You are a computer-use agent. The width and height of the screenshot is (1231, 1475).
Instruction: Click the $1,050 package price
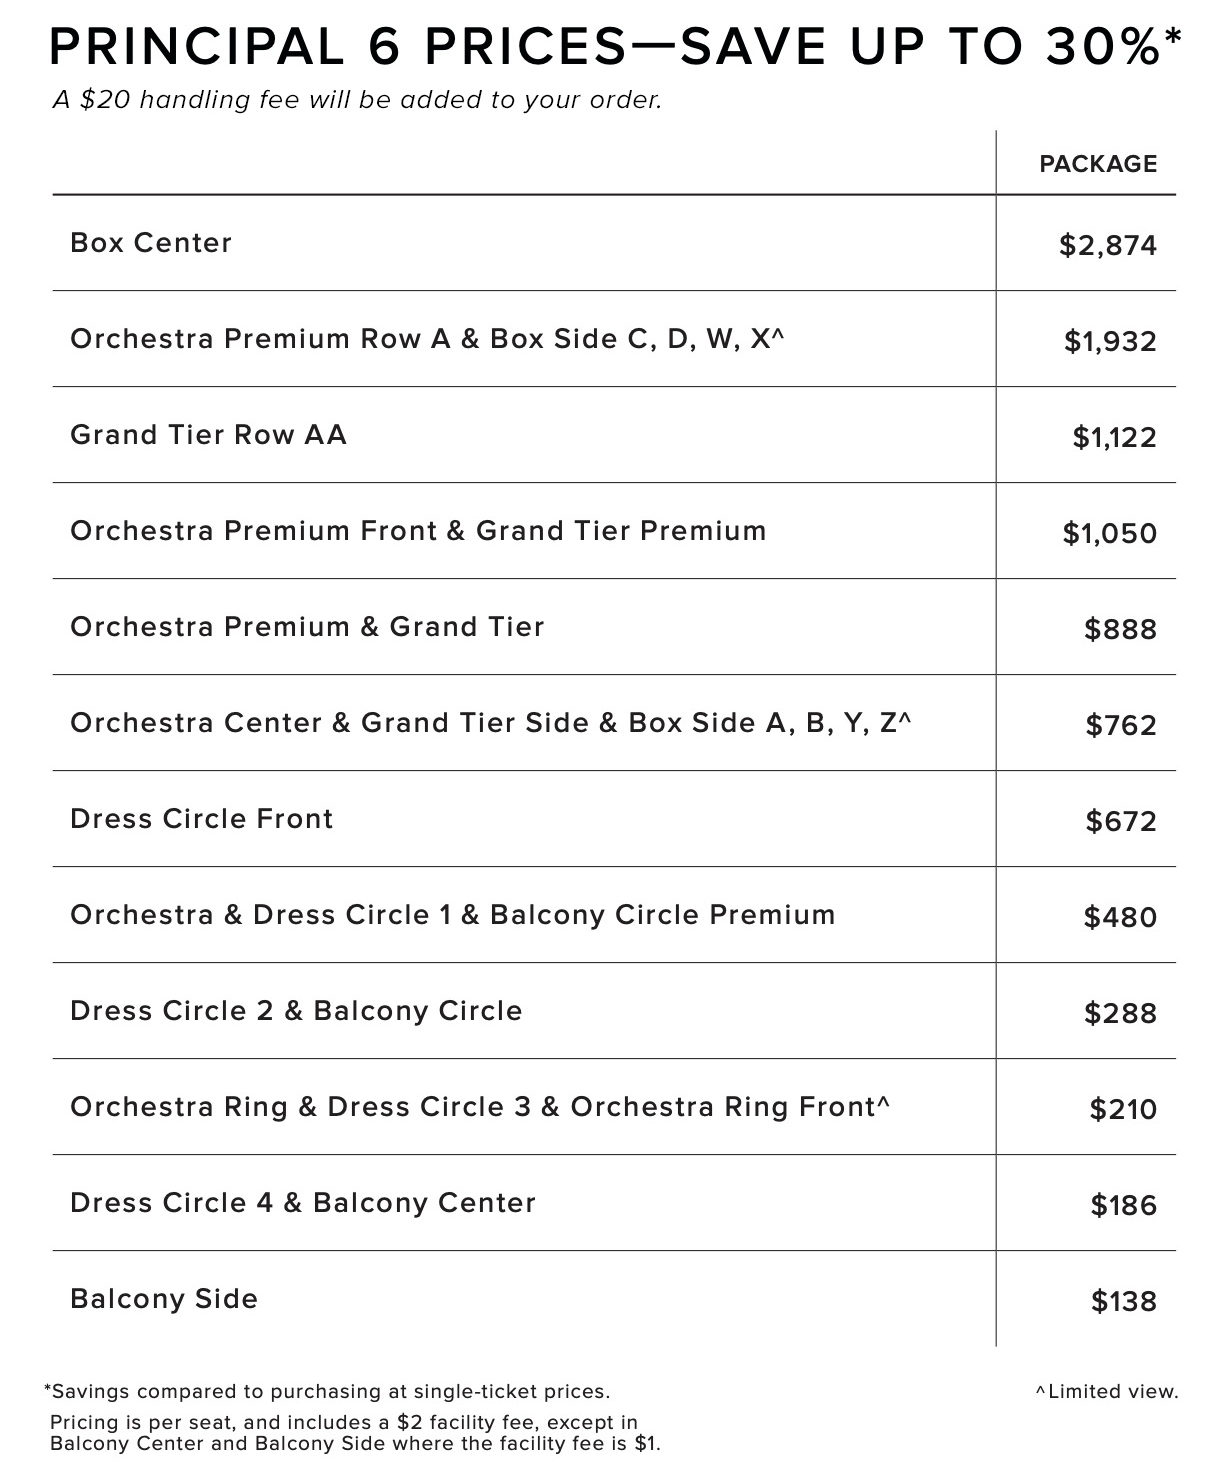click(1110, 533)
